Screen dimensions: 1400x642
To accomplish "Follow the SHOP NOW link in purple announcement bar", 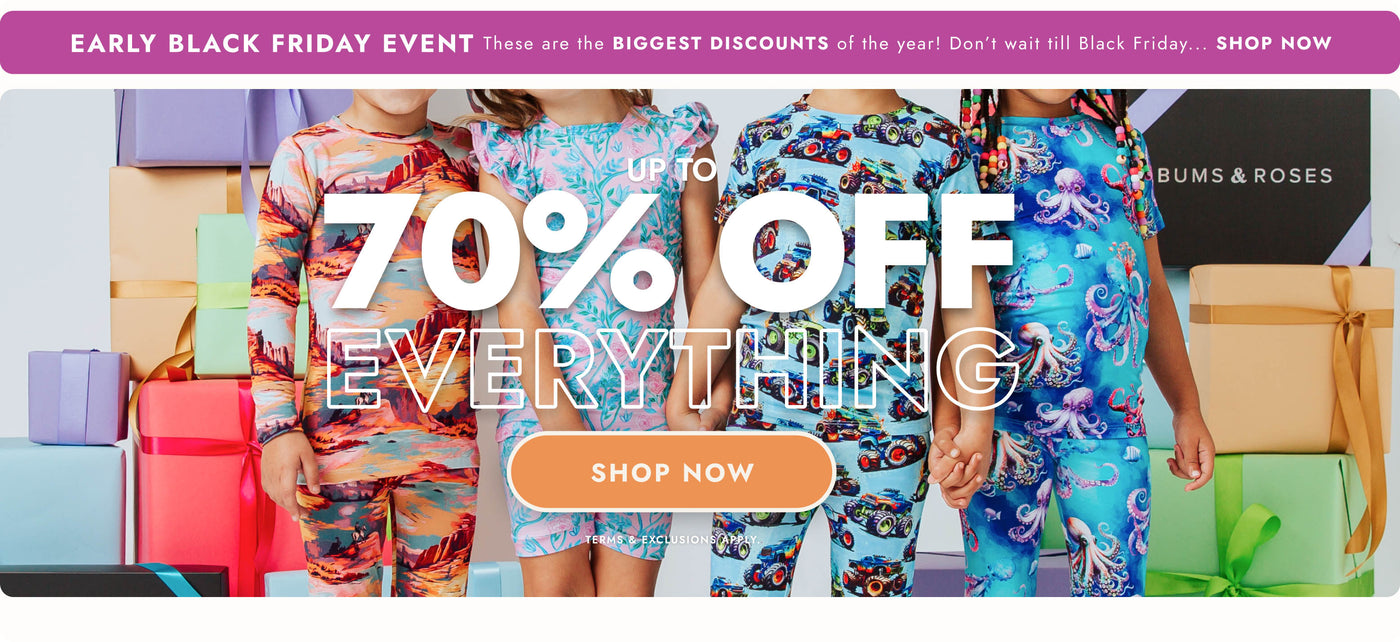I will tap(1274, 43).
